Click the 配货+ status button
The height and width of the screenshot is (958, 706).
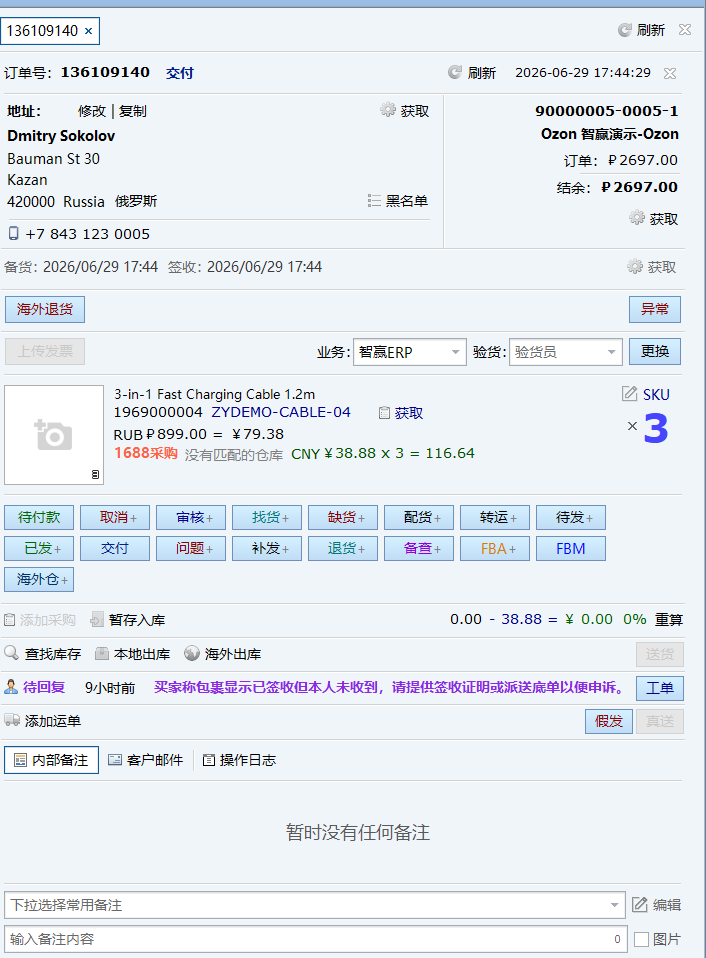pyautogui.click(x=419, y=517)
